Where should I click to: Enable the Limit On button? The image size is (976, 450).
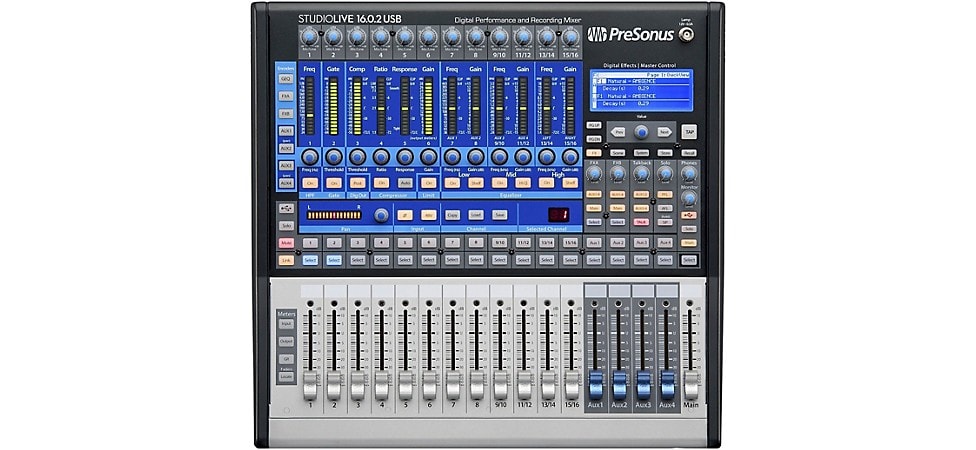(x=428, y=183)
